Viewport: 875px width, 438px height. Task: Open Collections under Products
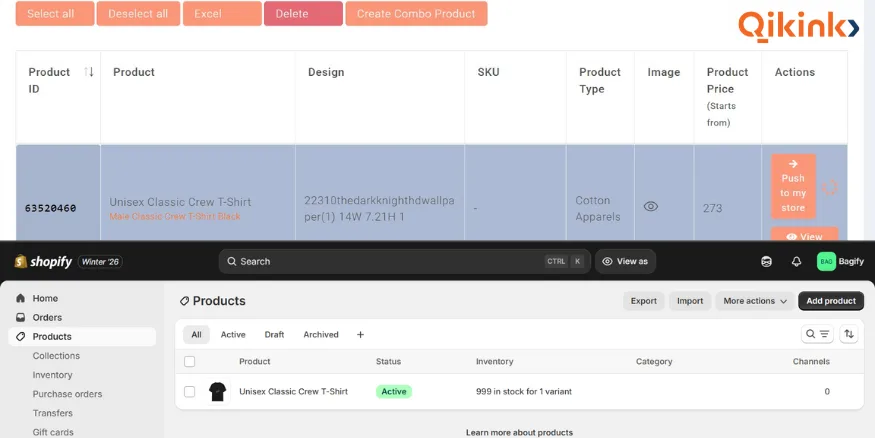(x=56, y=355)
